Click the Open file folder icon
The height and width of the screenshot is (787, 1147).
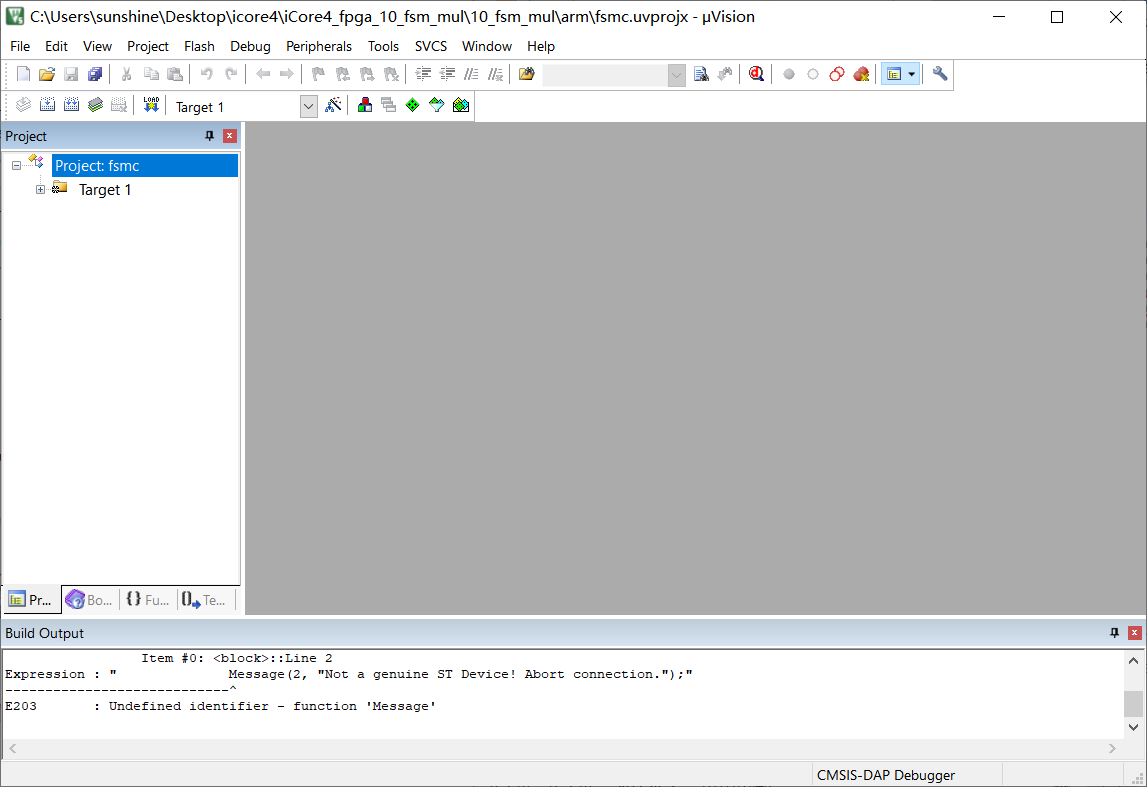tap(47, 74)
